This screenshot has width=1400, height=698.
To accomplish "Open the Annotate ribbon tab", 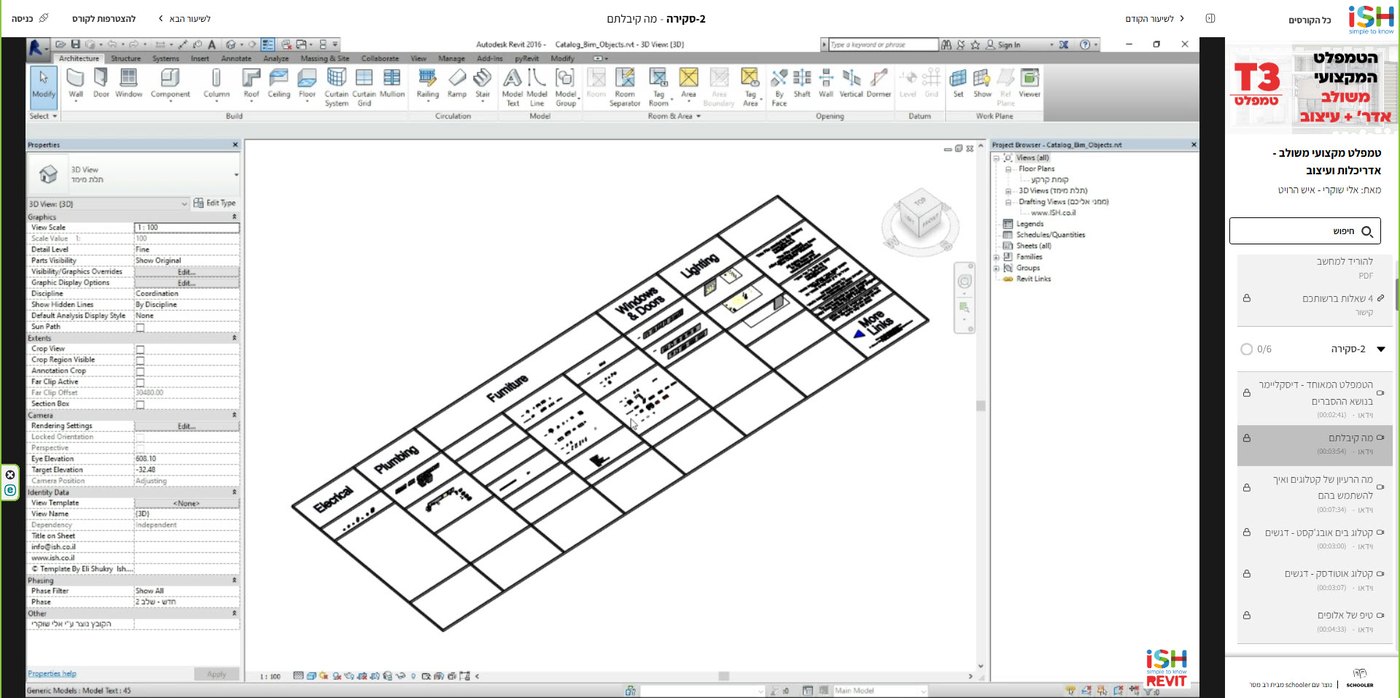I will pyautogui.click(x=236, y=59).
